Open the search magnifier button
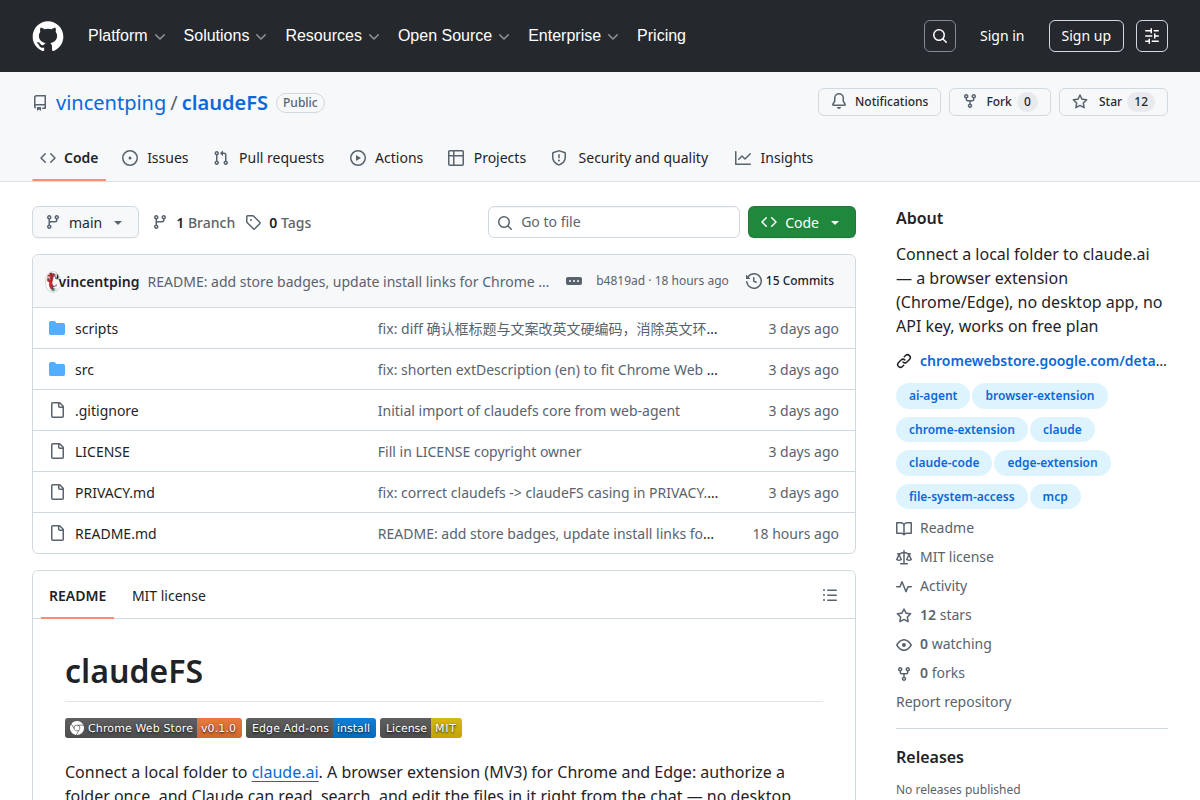Image resolution: width=1200 pixels, height=800 pixels. pos(940,36)
